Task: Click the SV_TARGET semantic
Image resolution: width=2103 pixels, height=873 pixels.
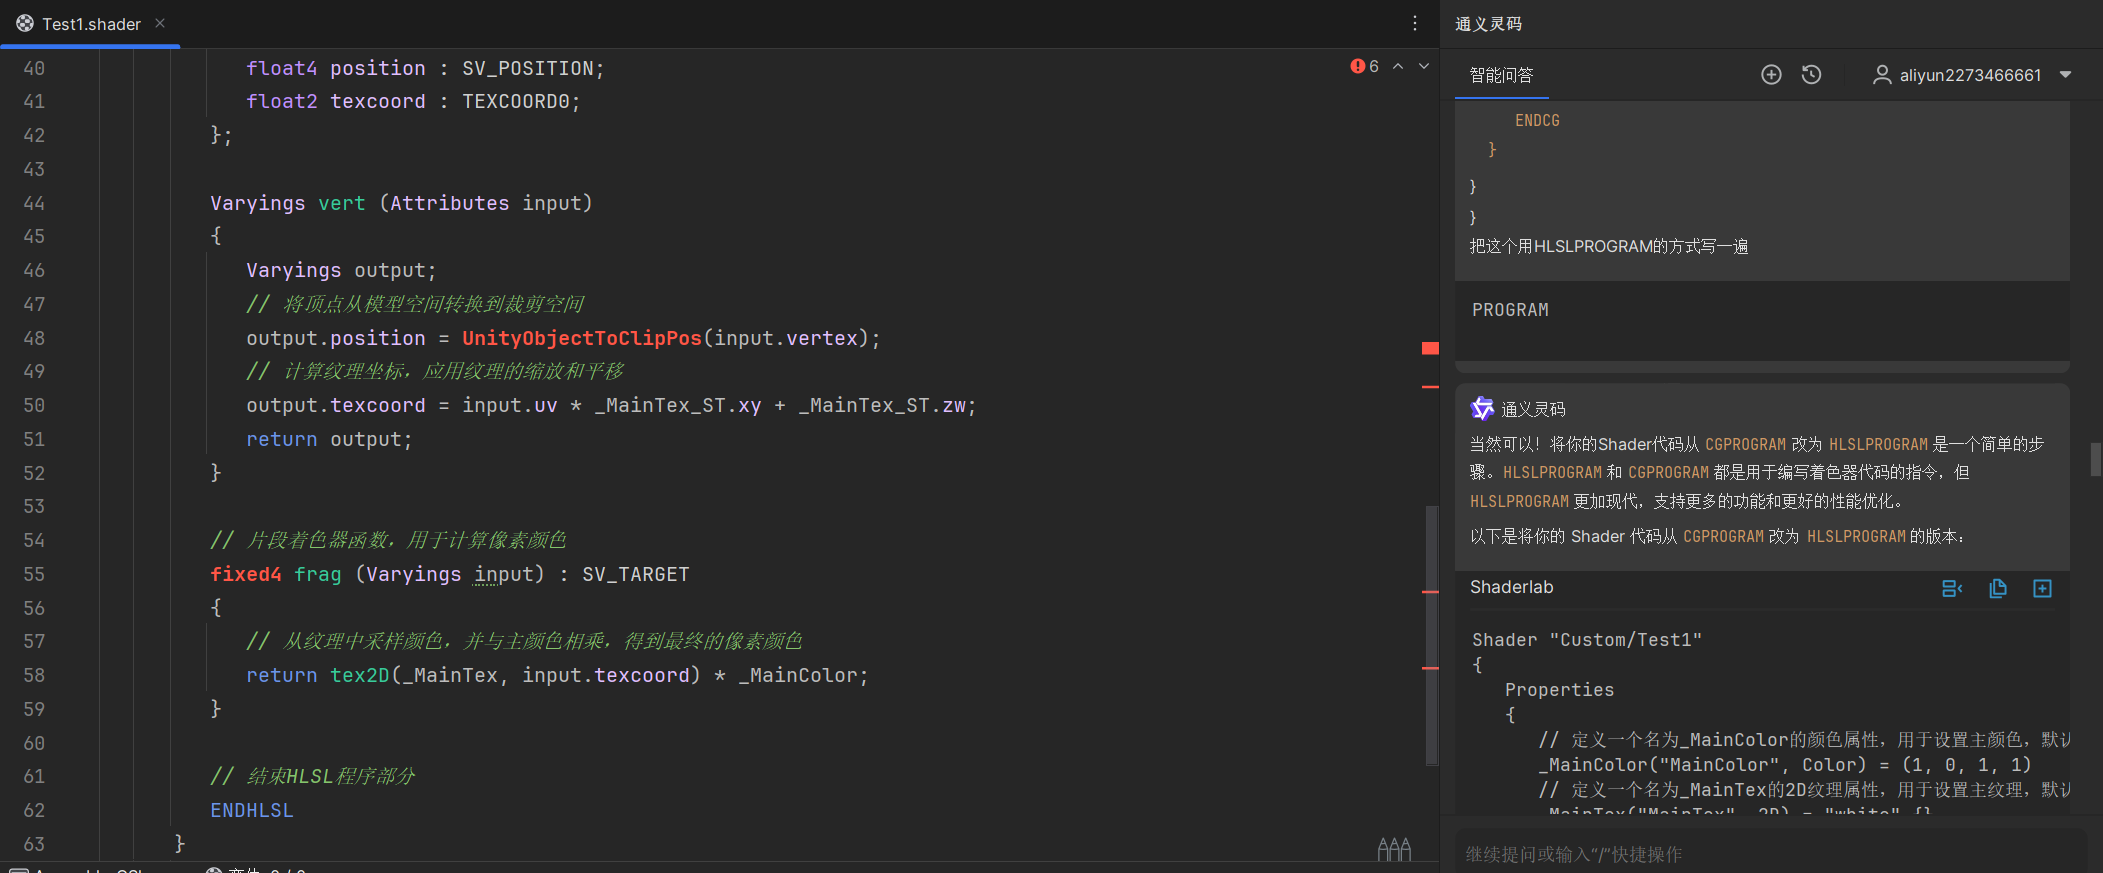Action: [636, 574]
